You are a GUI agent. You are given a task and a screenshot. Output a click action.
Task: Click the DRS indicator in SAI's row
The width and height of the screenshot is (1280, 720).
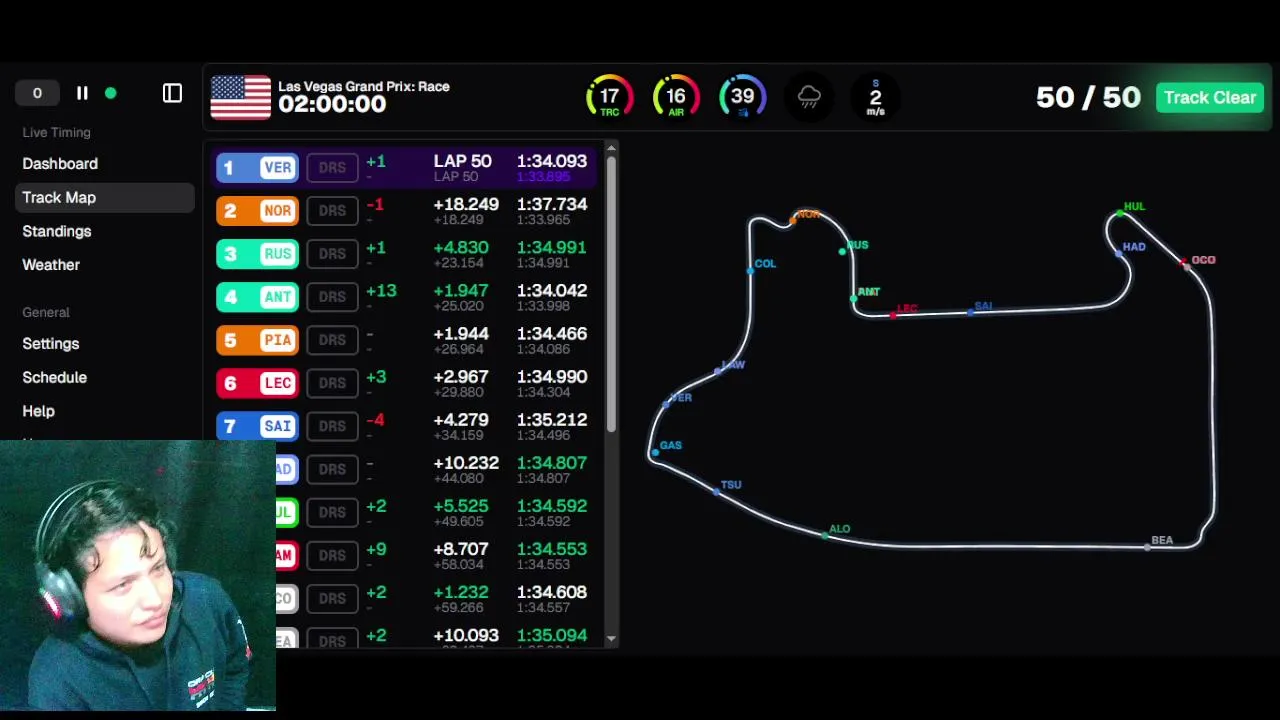click(332, 426)
